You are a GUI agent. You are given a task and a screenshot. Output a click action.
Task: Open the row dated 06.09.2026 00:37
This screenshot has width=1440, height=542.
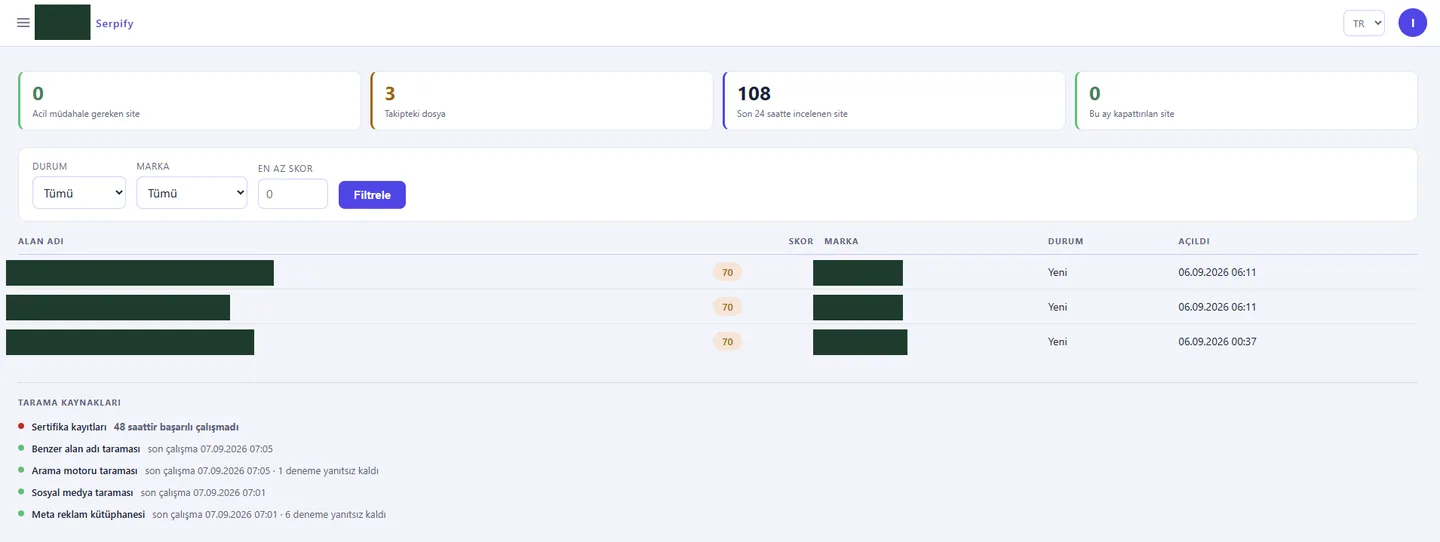[x=712, y=341]
